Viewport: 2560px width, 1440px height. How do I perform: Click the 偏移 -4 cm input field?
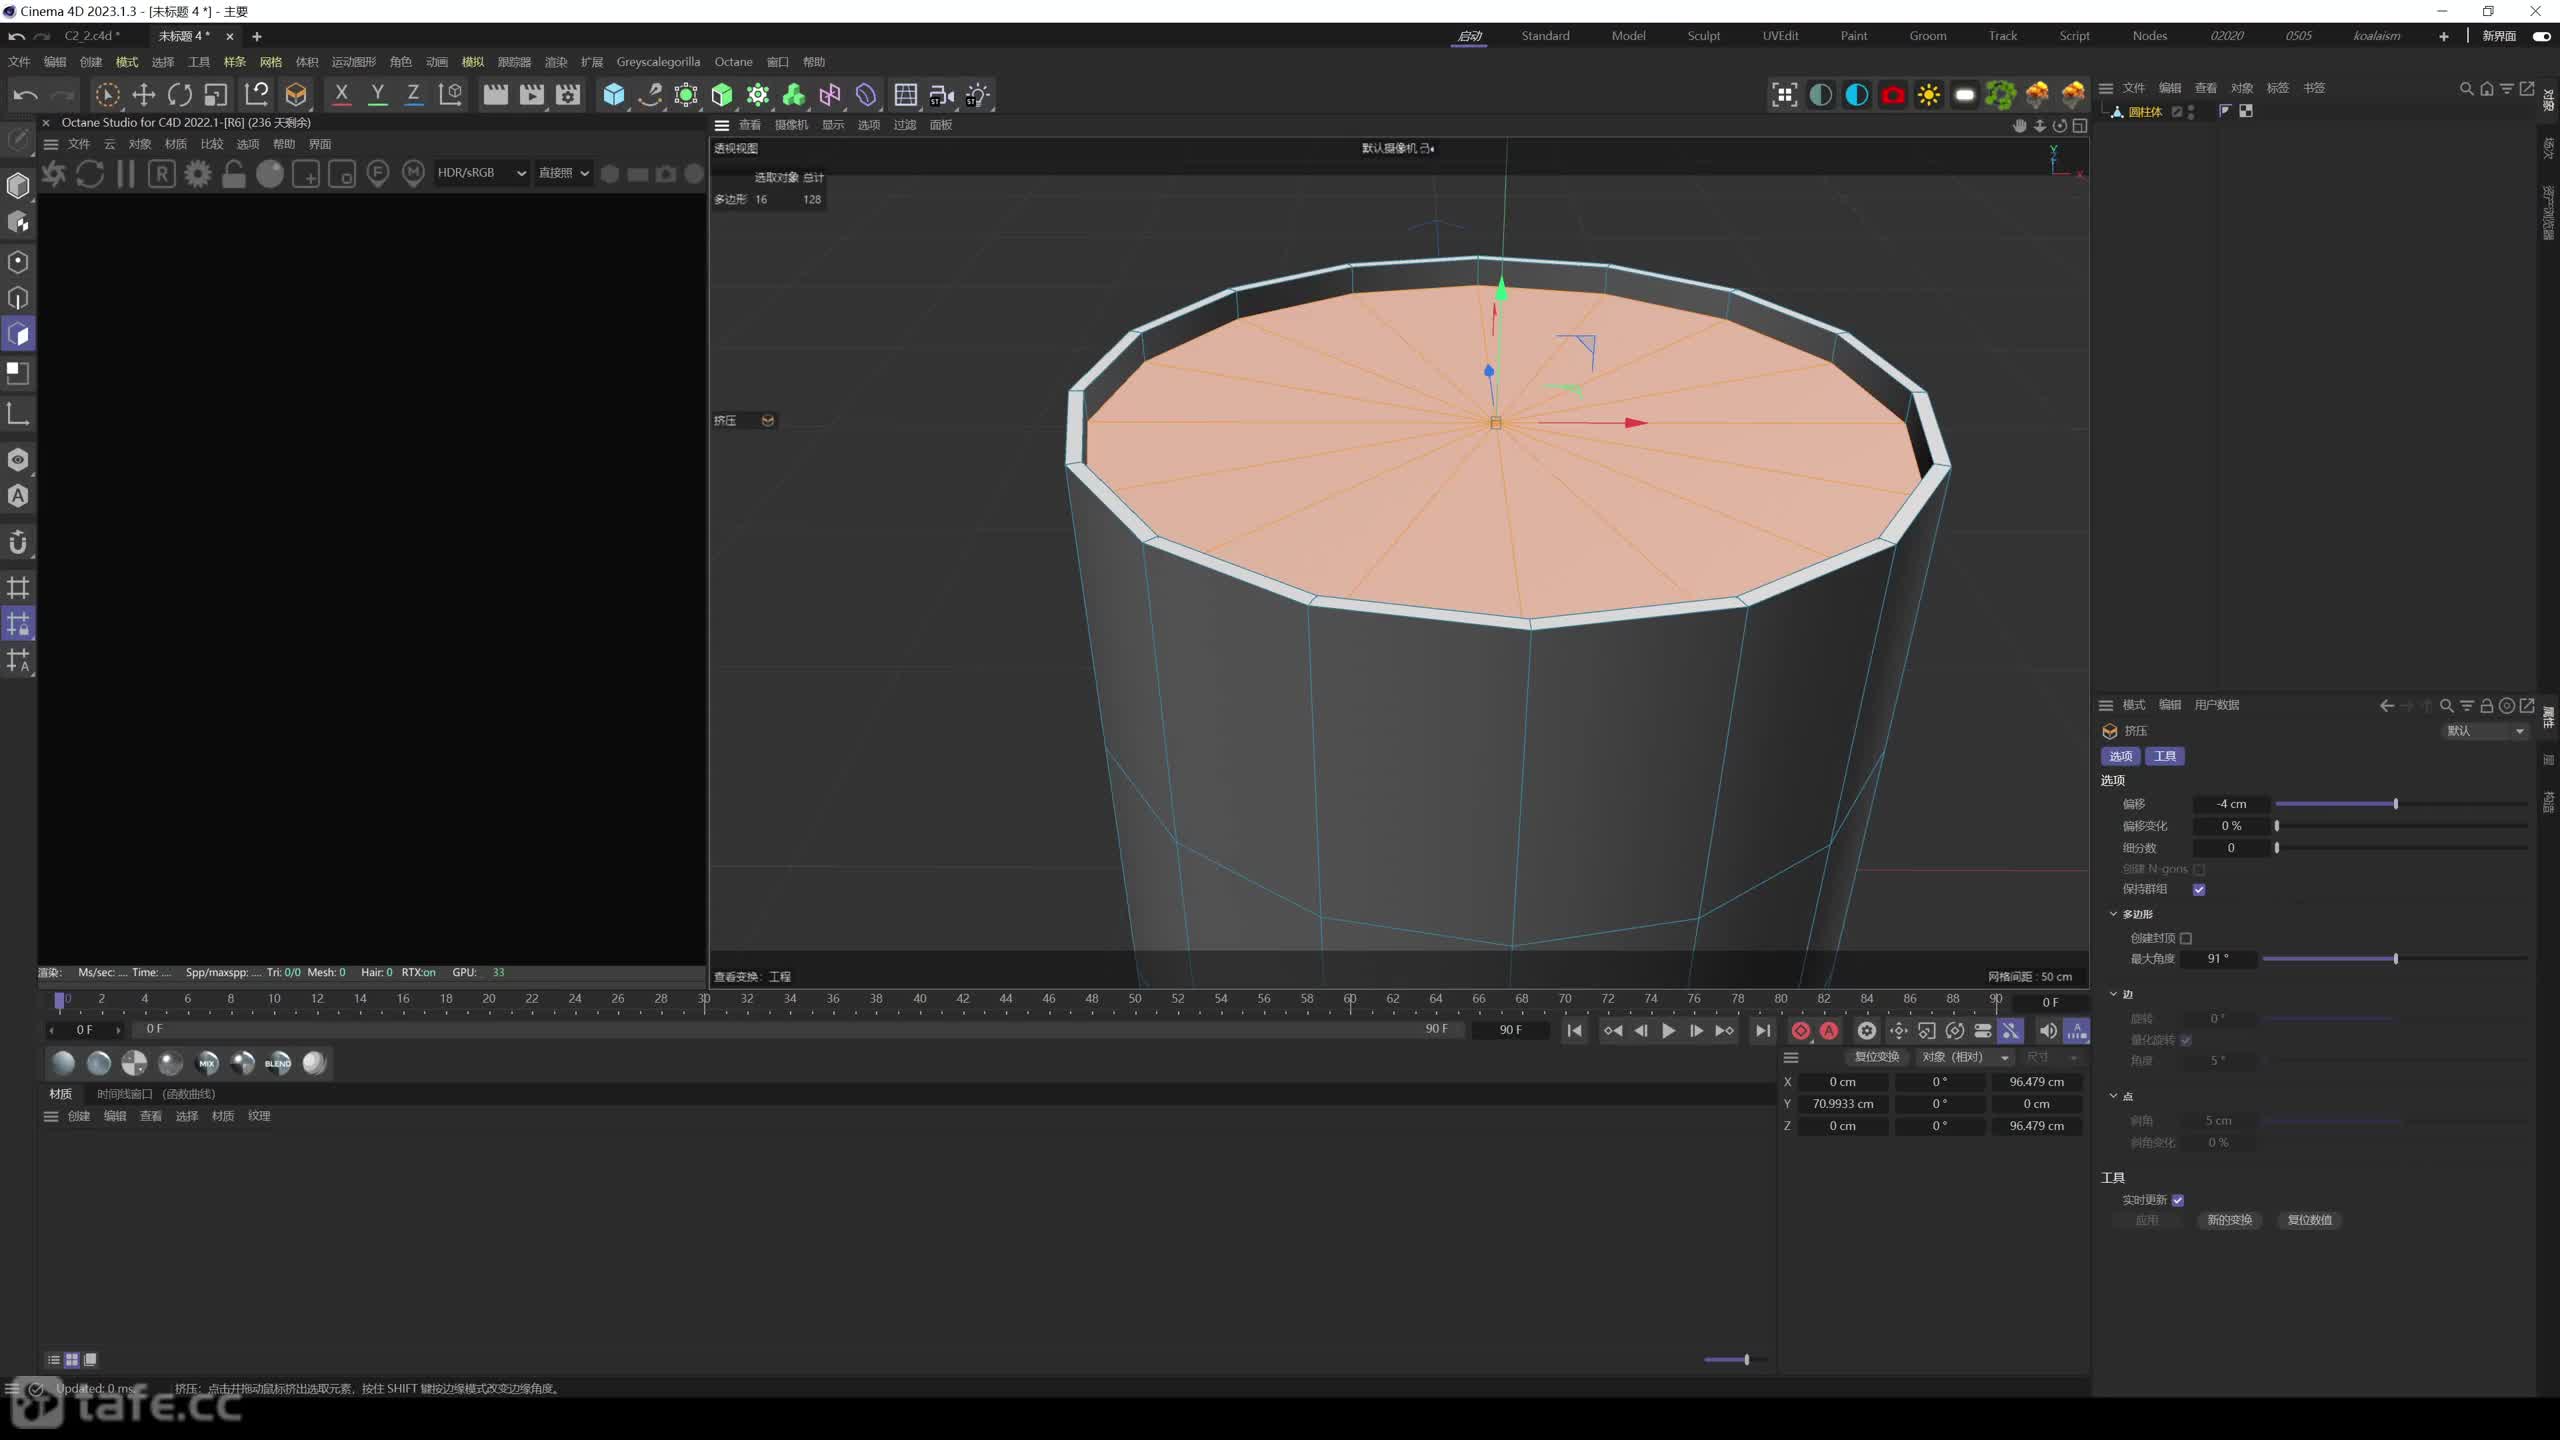tap(2231, 804)
